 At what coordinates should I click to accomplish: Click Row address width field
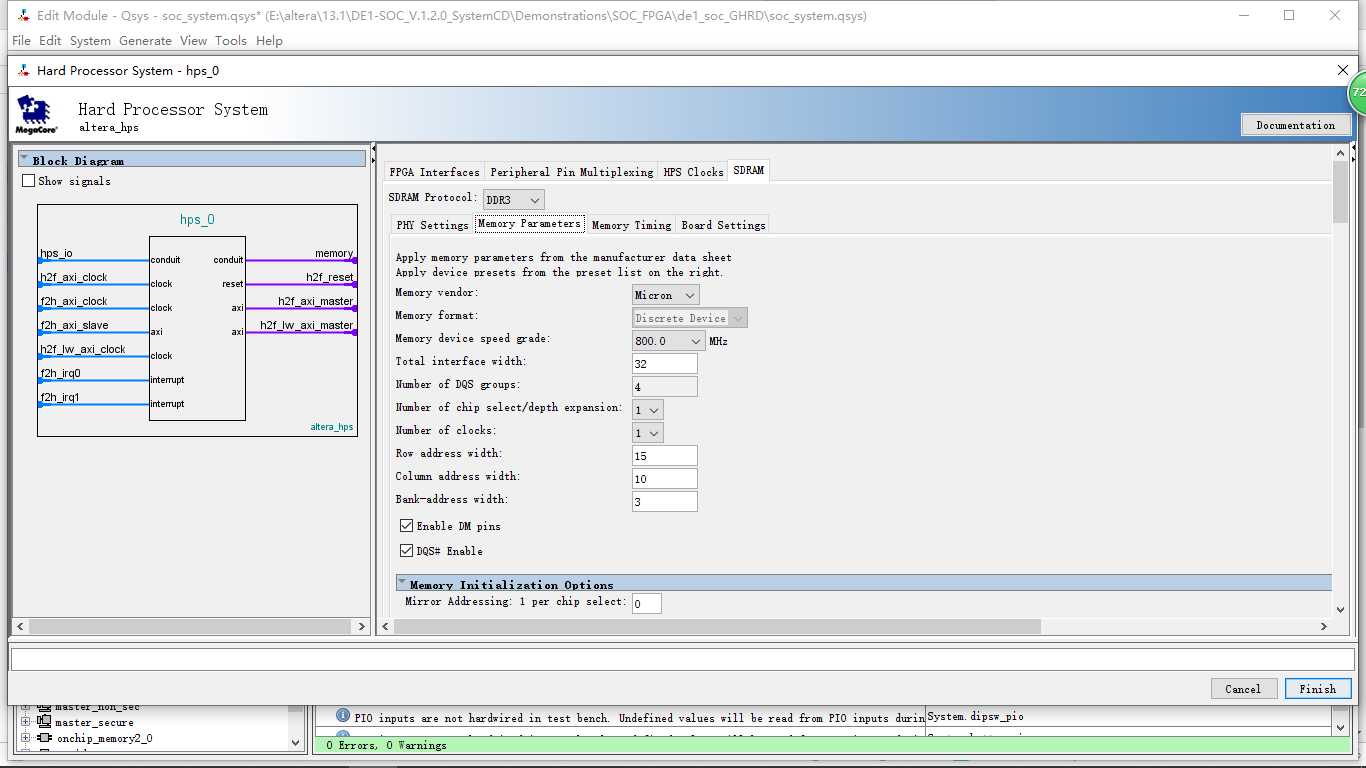click(x=665, y=456)
